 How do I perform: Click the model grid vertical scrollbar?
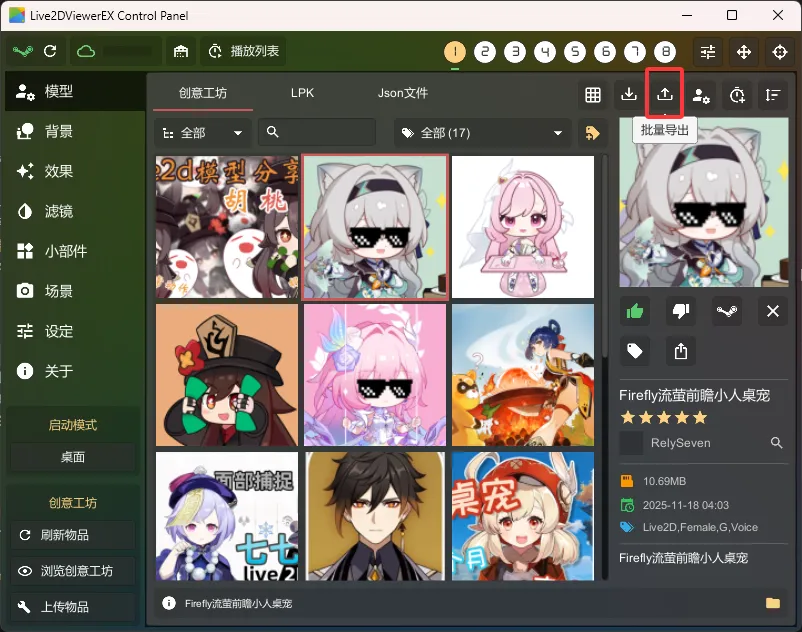(x=605, y=256)
